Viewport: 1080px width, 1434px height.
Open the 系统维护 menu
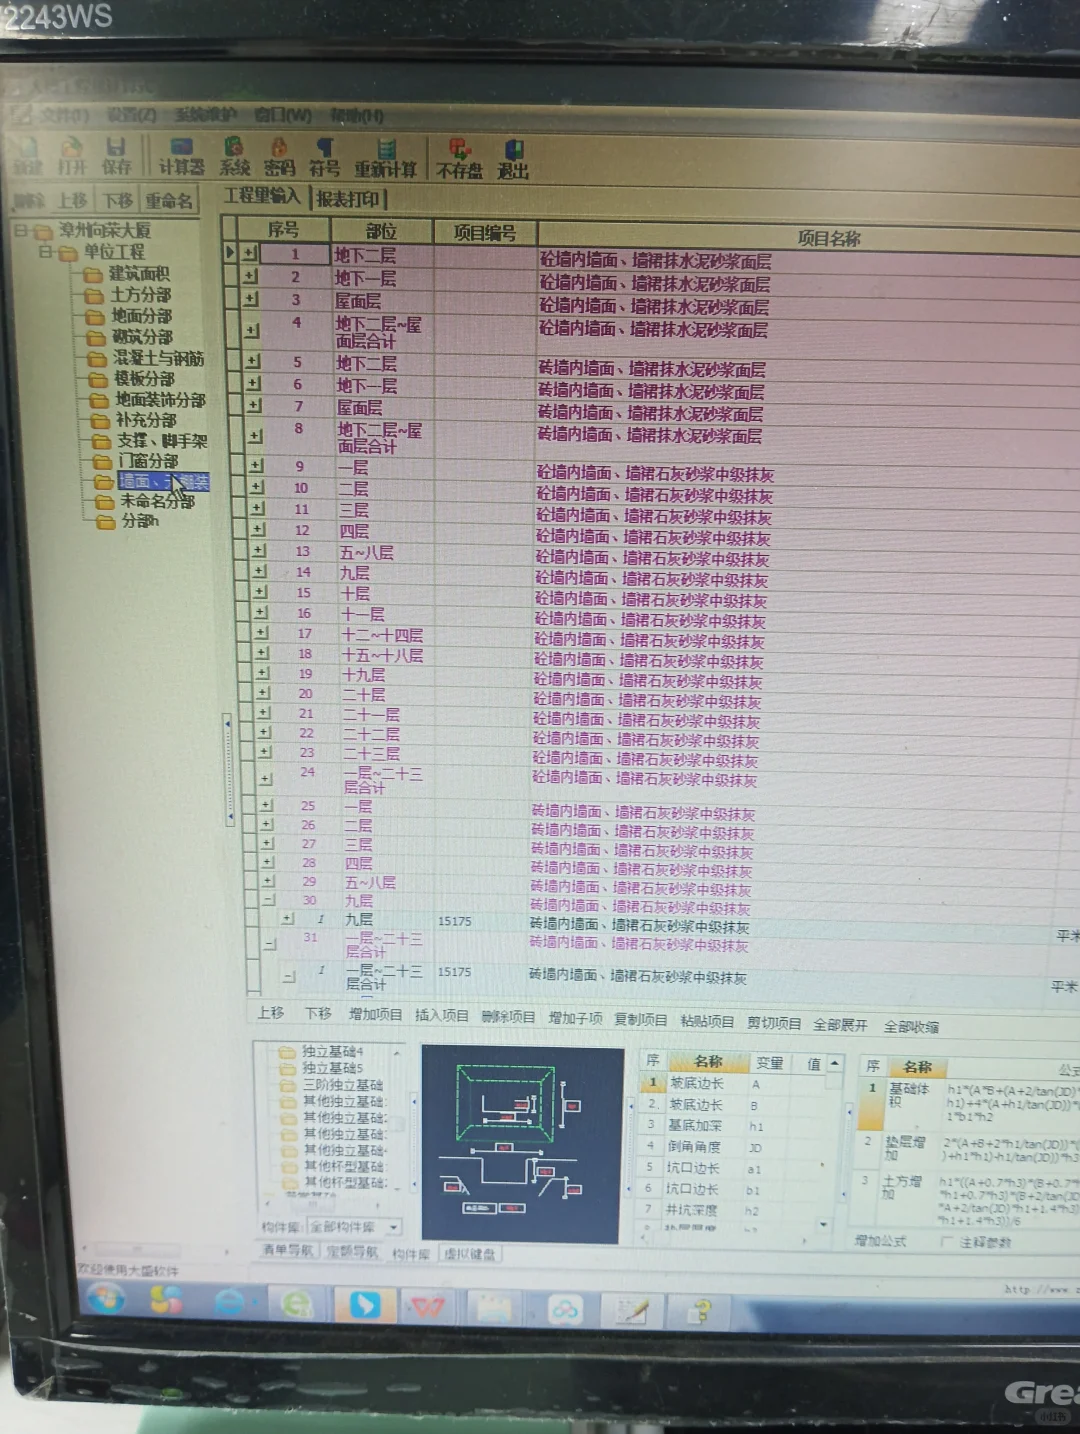pos(206,115)
